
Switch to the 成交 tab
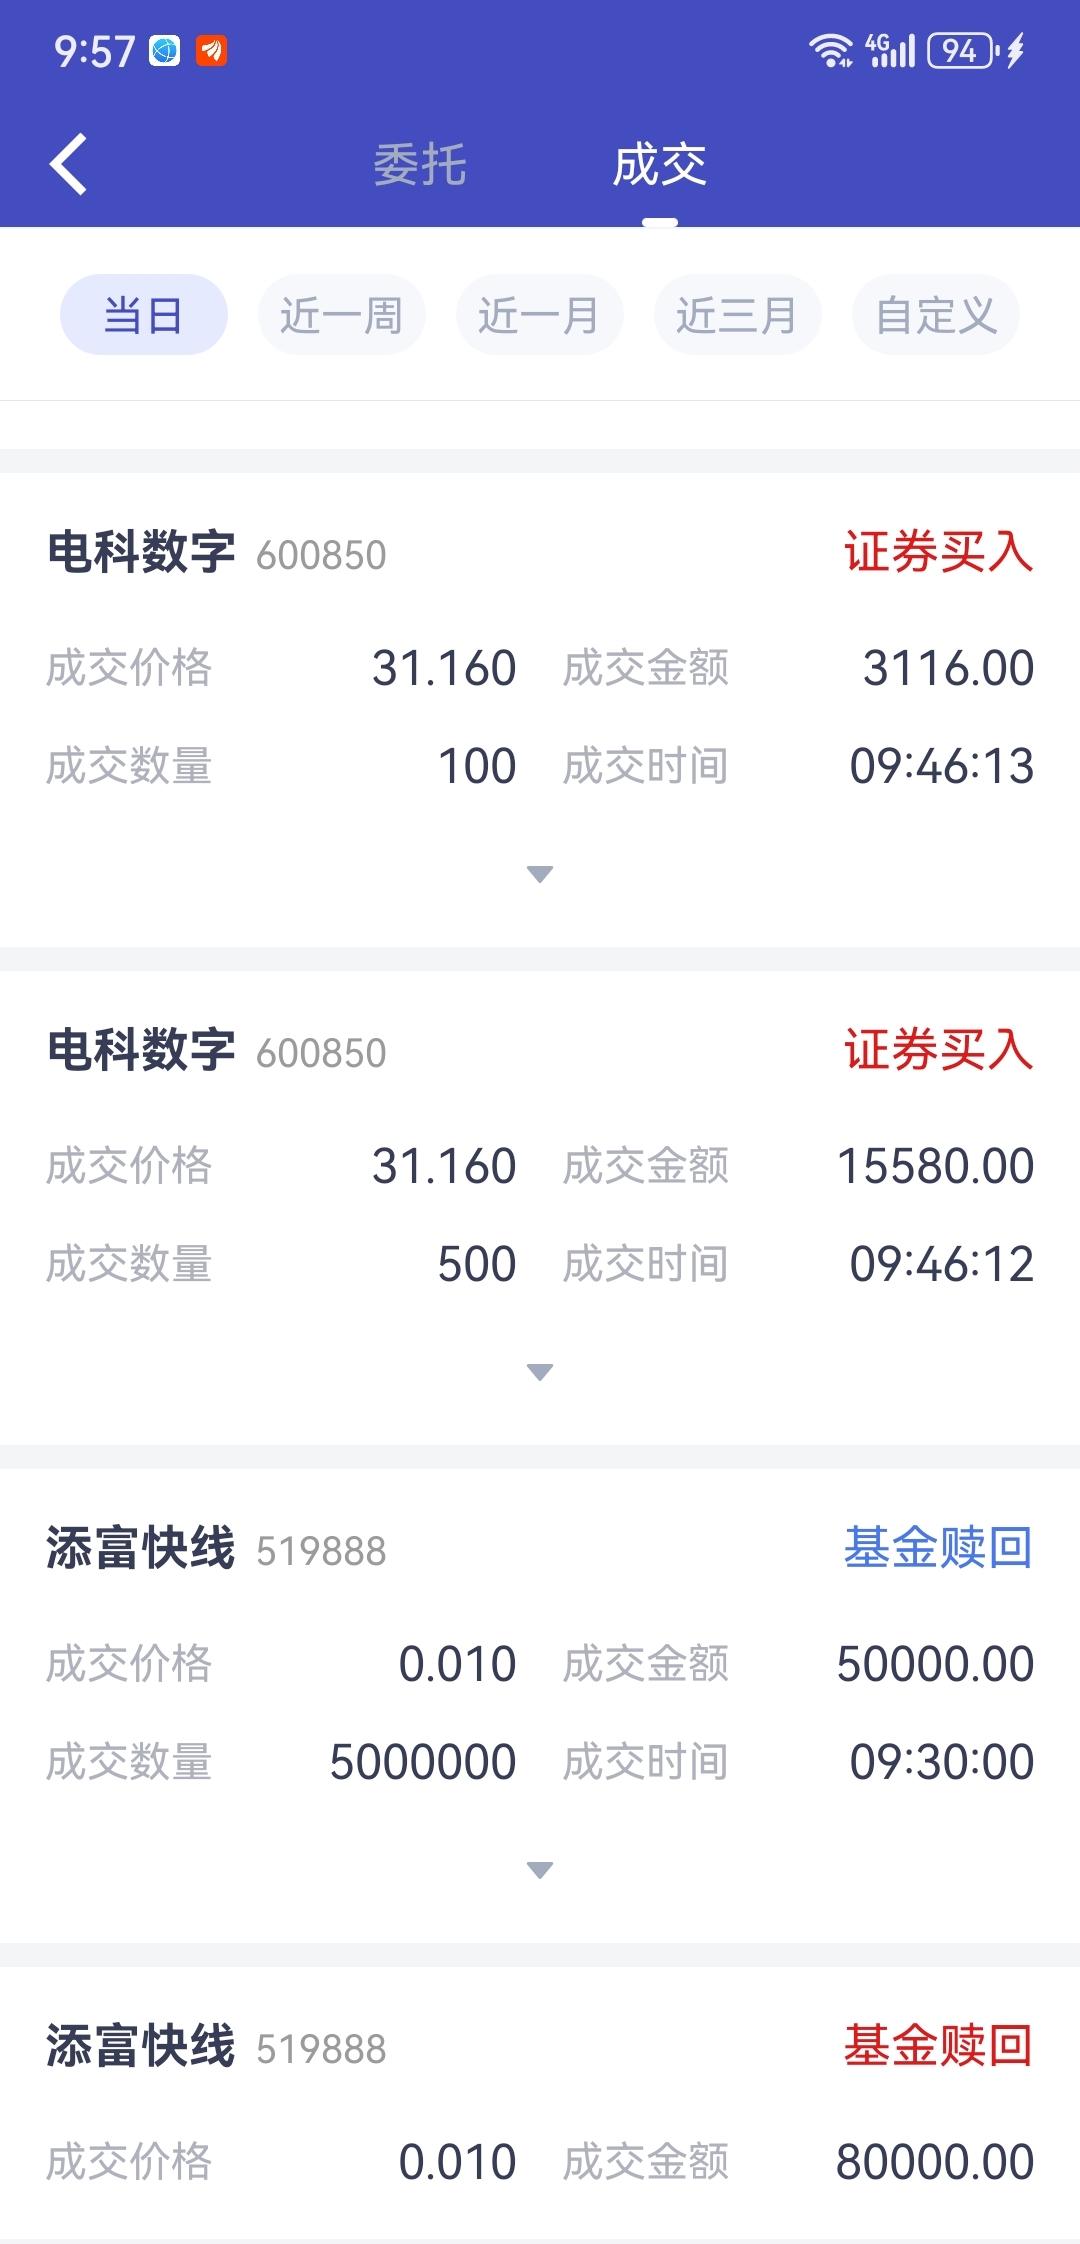point(660,164)
